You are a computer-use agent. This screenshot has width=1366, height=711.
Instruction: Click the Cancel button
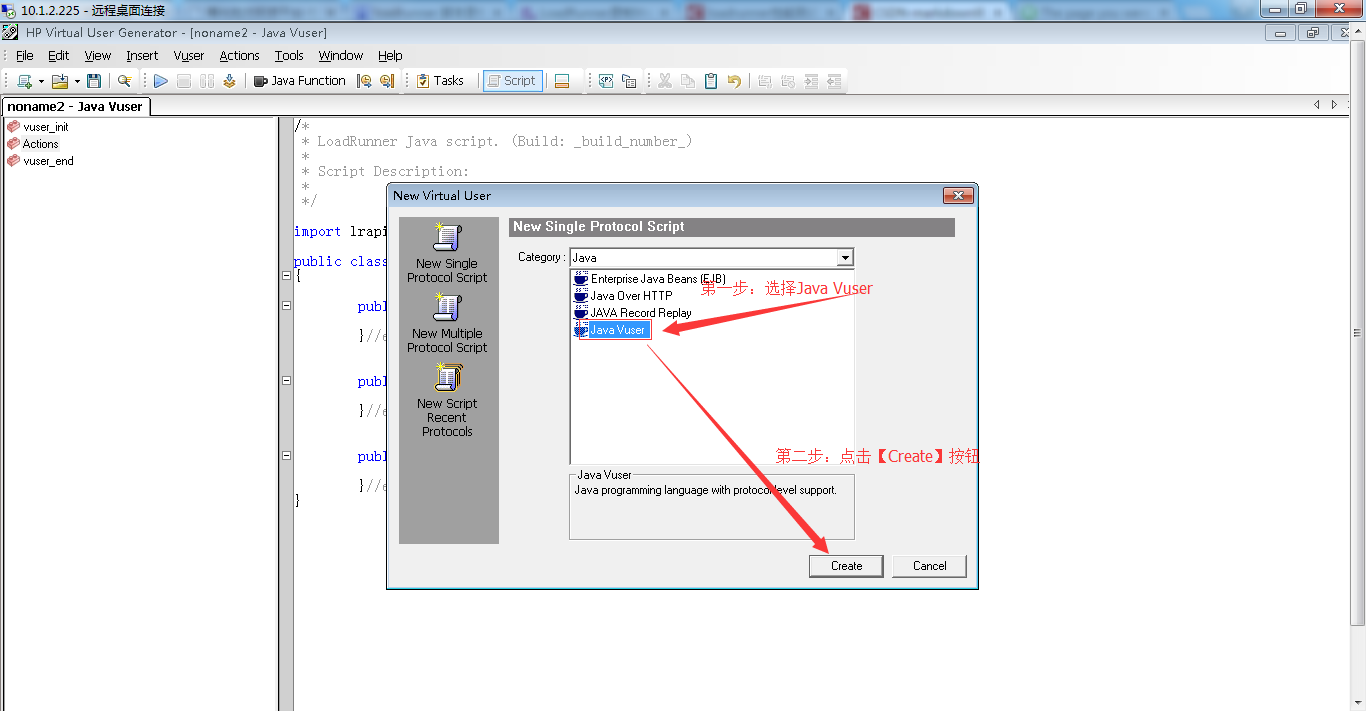[x=929, y=566]
